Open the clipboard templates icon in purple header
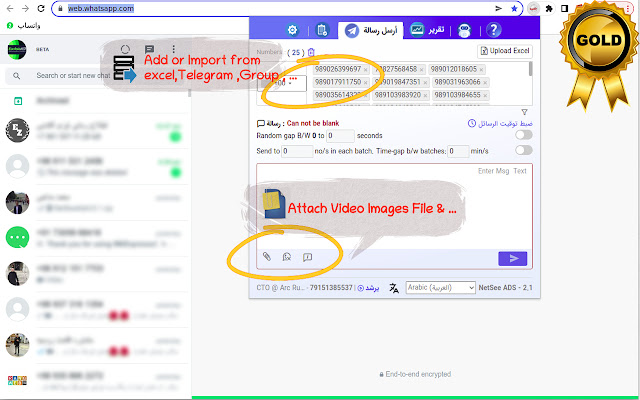This screenshot has width=640, height=400. tap(322, 30)
